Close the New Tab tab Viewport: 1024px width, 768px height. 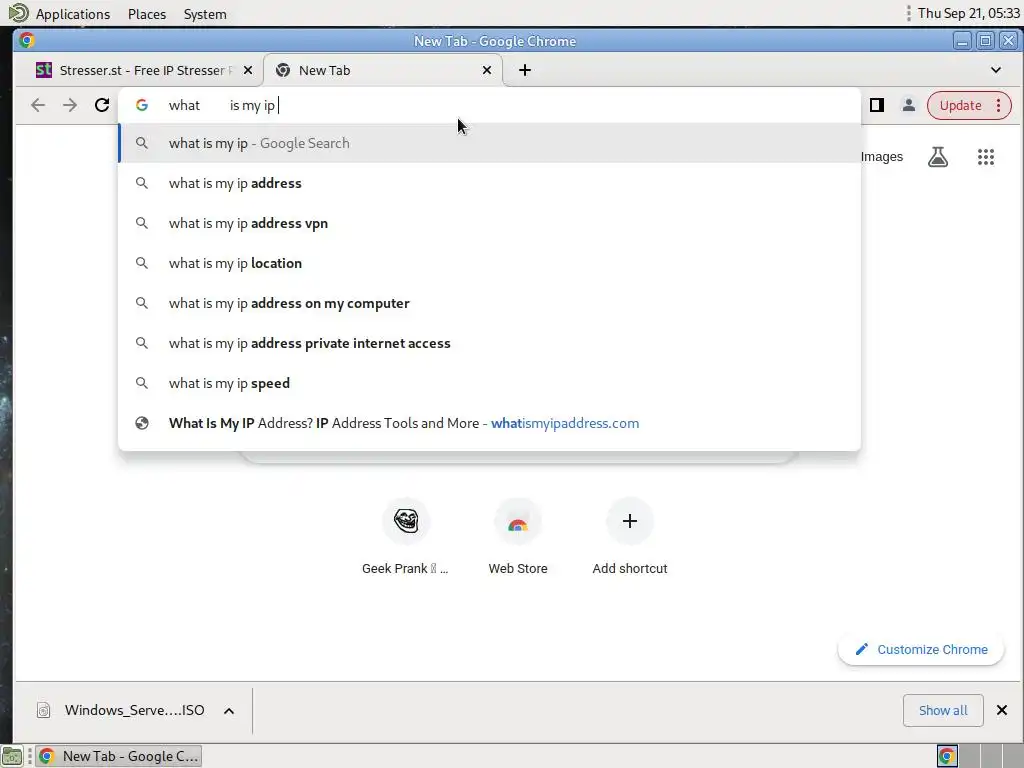pos(487,70)
